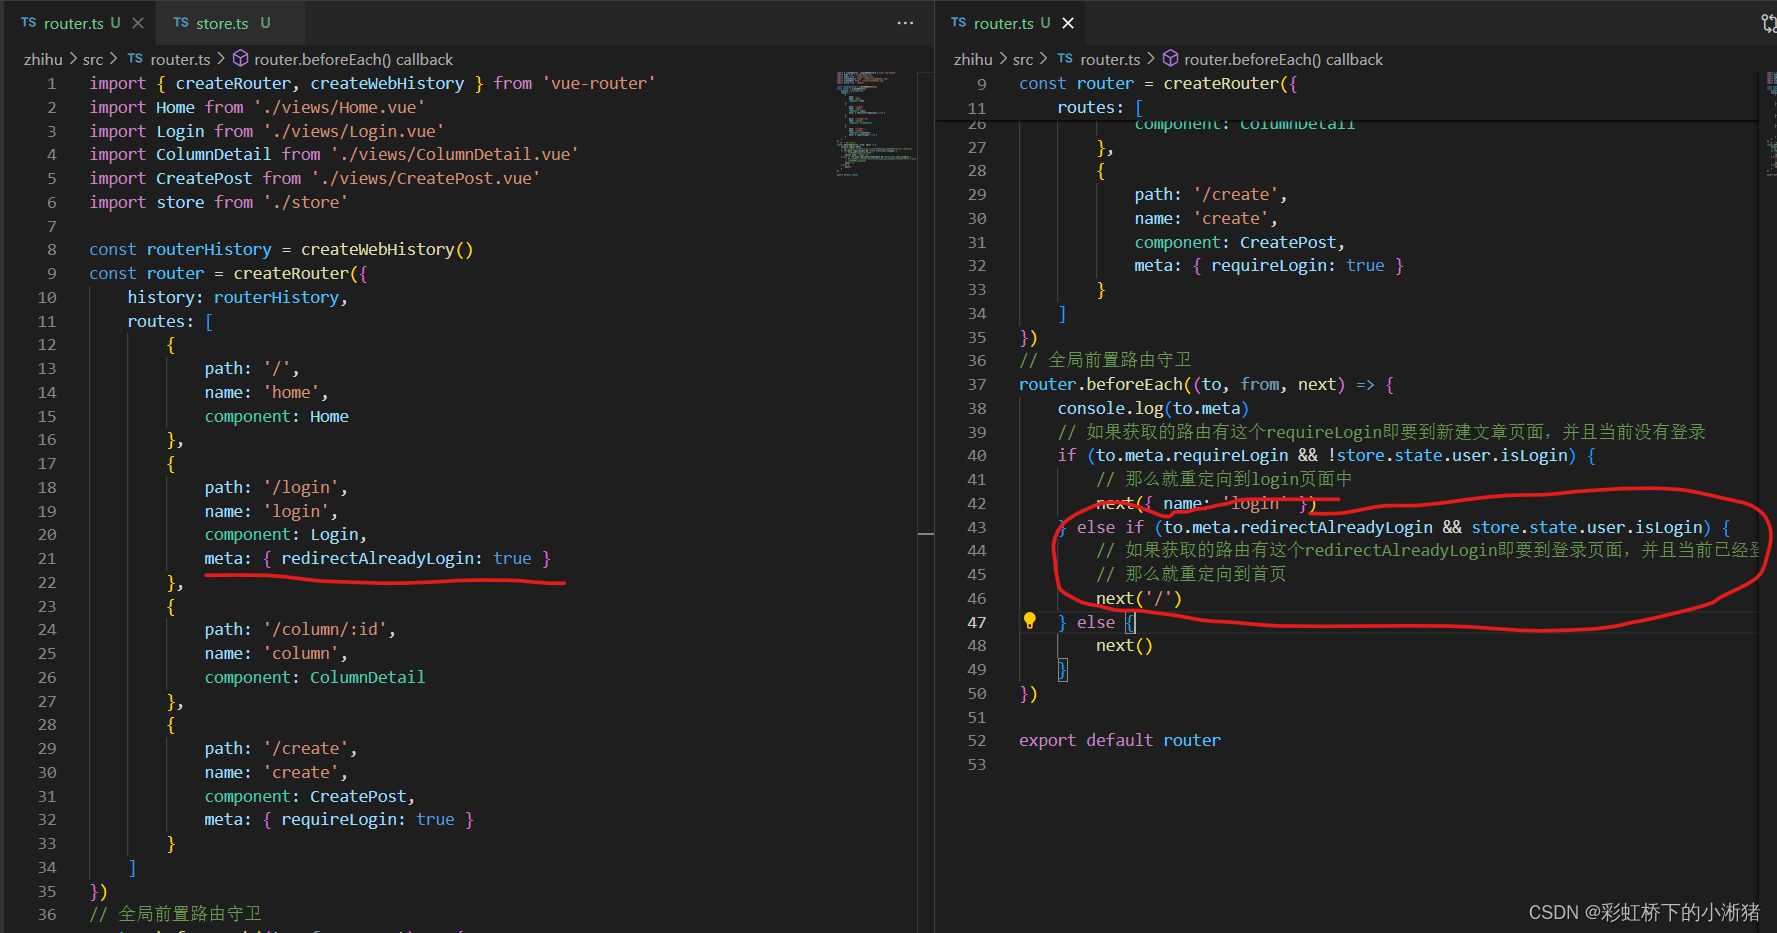Click the lightbulb code action on line 47

1029,621
